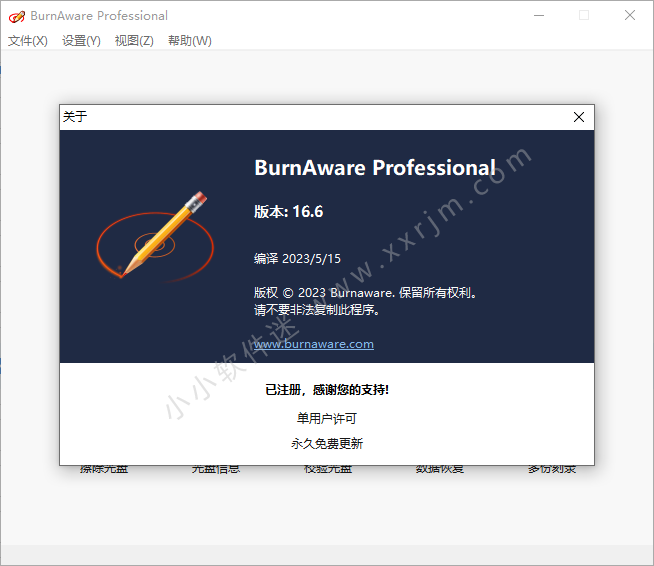
Task: Select the 编译 2023/5/15 text
Action: pyautogui.click(x=297, y=259)
